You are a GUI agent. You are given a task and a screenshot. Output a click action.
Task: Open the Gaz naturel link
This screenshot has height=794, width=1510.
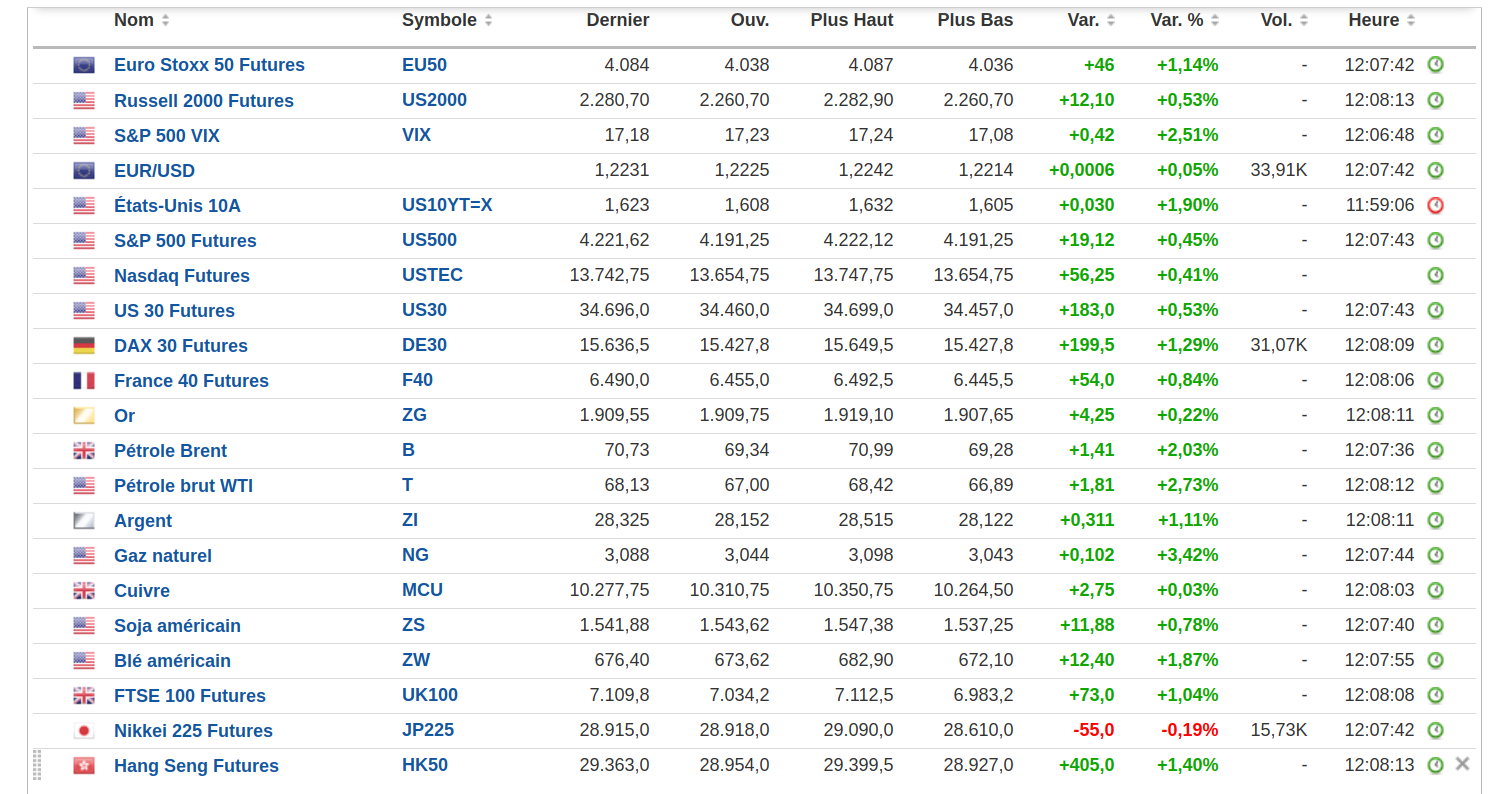coord(163,556)
